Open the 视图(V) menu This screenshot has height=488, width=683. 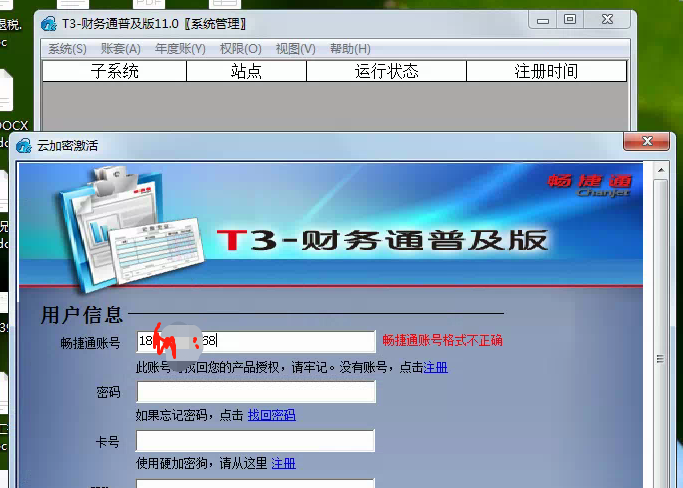tap(295, 49)
